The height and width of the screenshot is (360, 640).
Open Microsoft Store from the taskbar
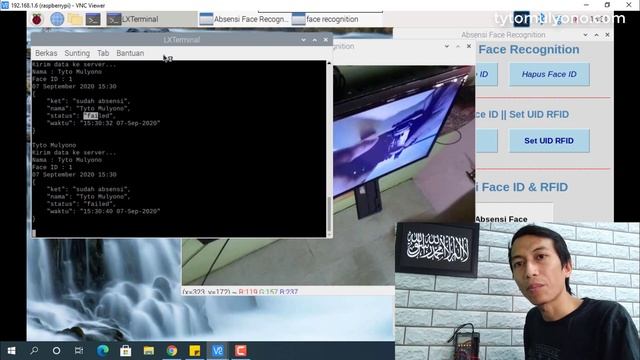(125, 351)
